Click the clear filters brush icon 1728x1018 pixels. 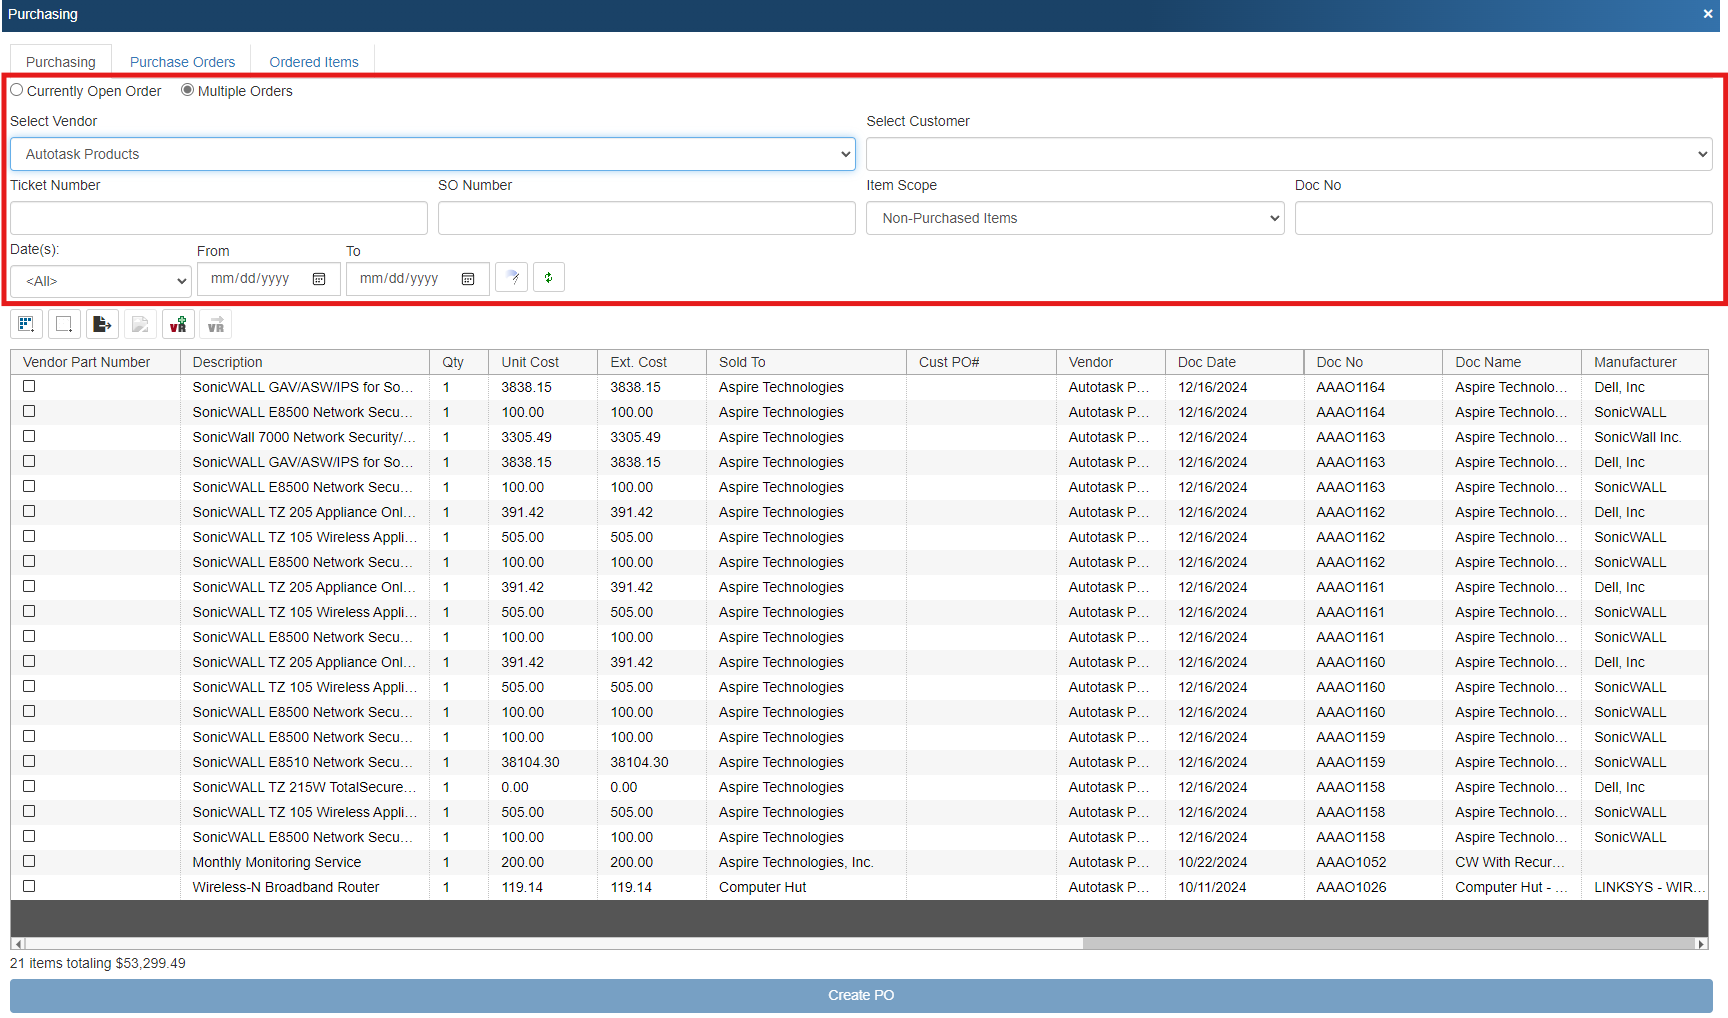[512, 278]
